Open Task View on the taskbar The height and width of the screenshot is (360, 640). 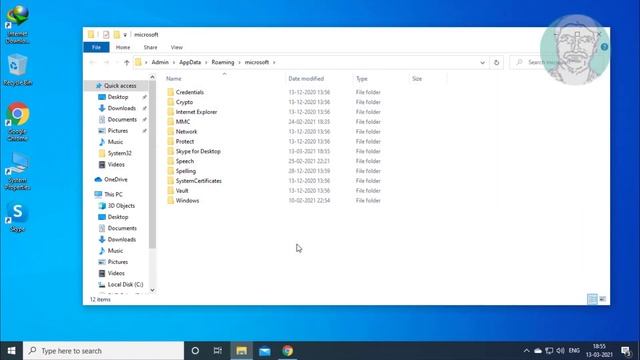click(x=218, y=351)
